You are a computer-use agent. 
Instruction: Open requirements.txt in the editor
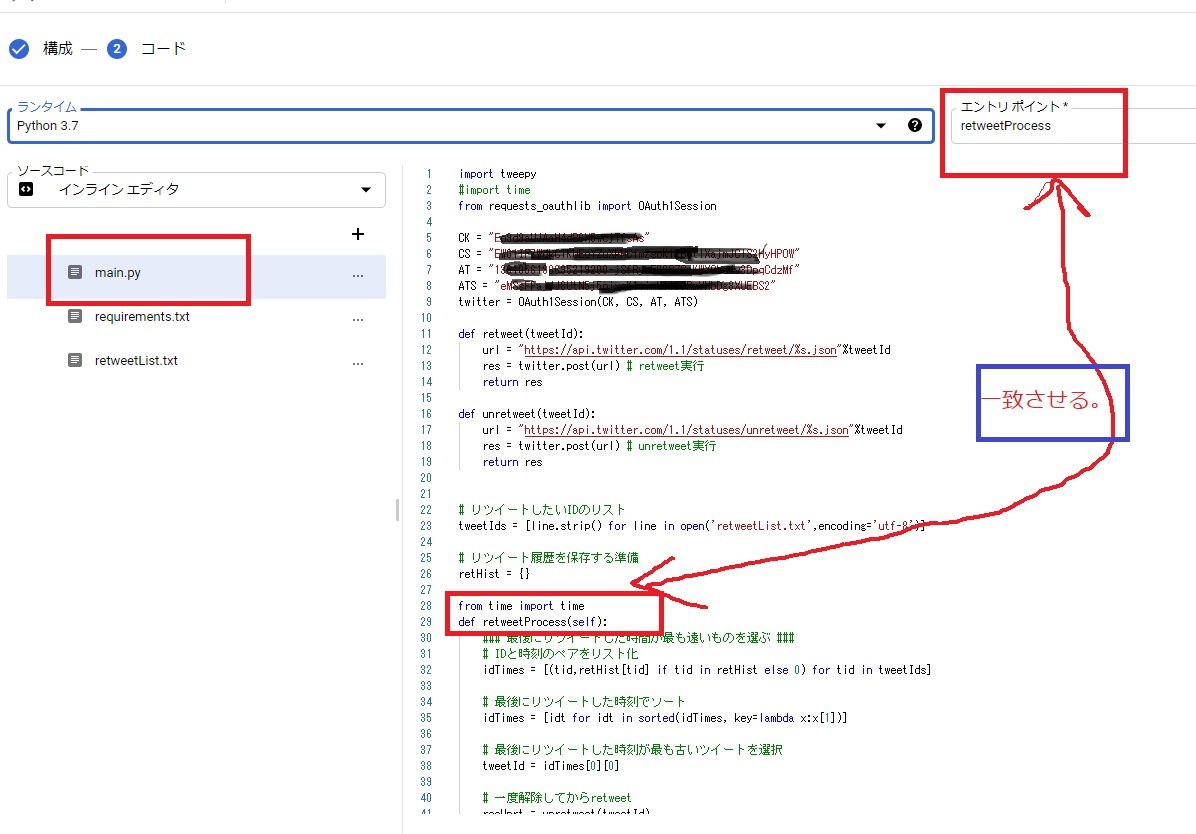[142, 317]
